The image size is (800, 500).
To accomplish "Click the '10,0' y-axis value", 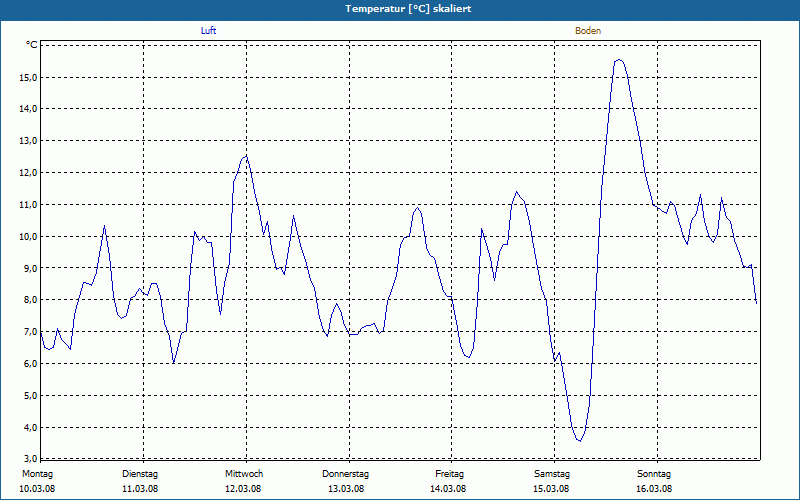I will [28, 237].
